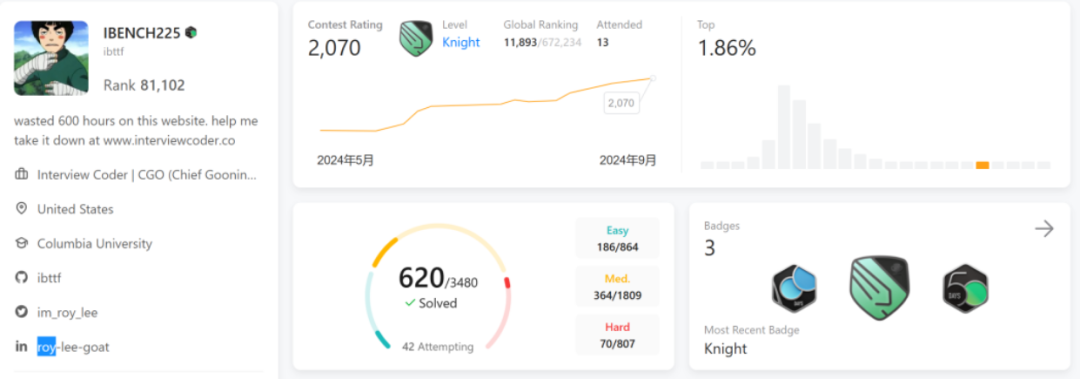Click the briefcase icon beside Interview Coder
1080x379 pixels.
21,175
